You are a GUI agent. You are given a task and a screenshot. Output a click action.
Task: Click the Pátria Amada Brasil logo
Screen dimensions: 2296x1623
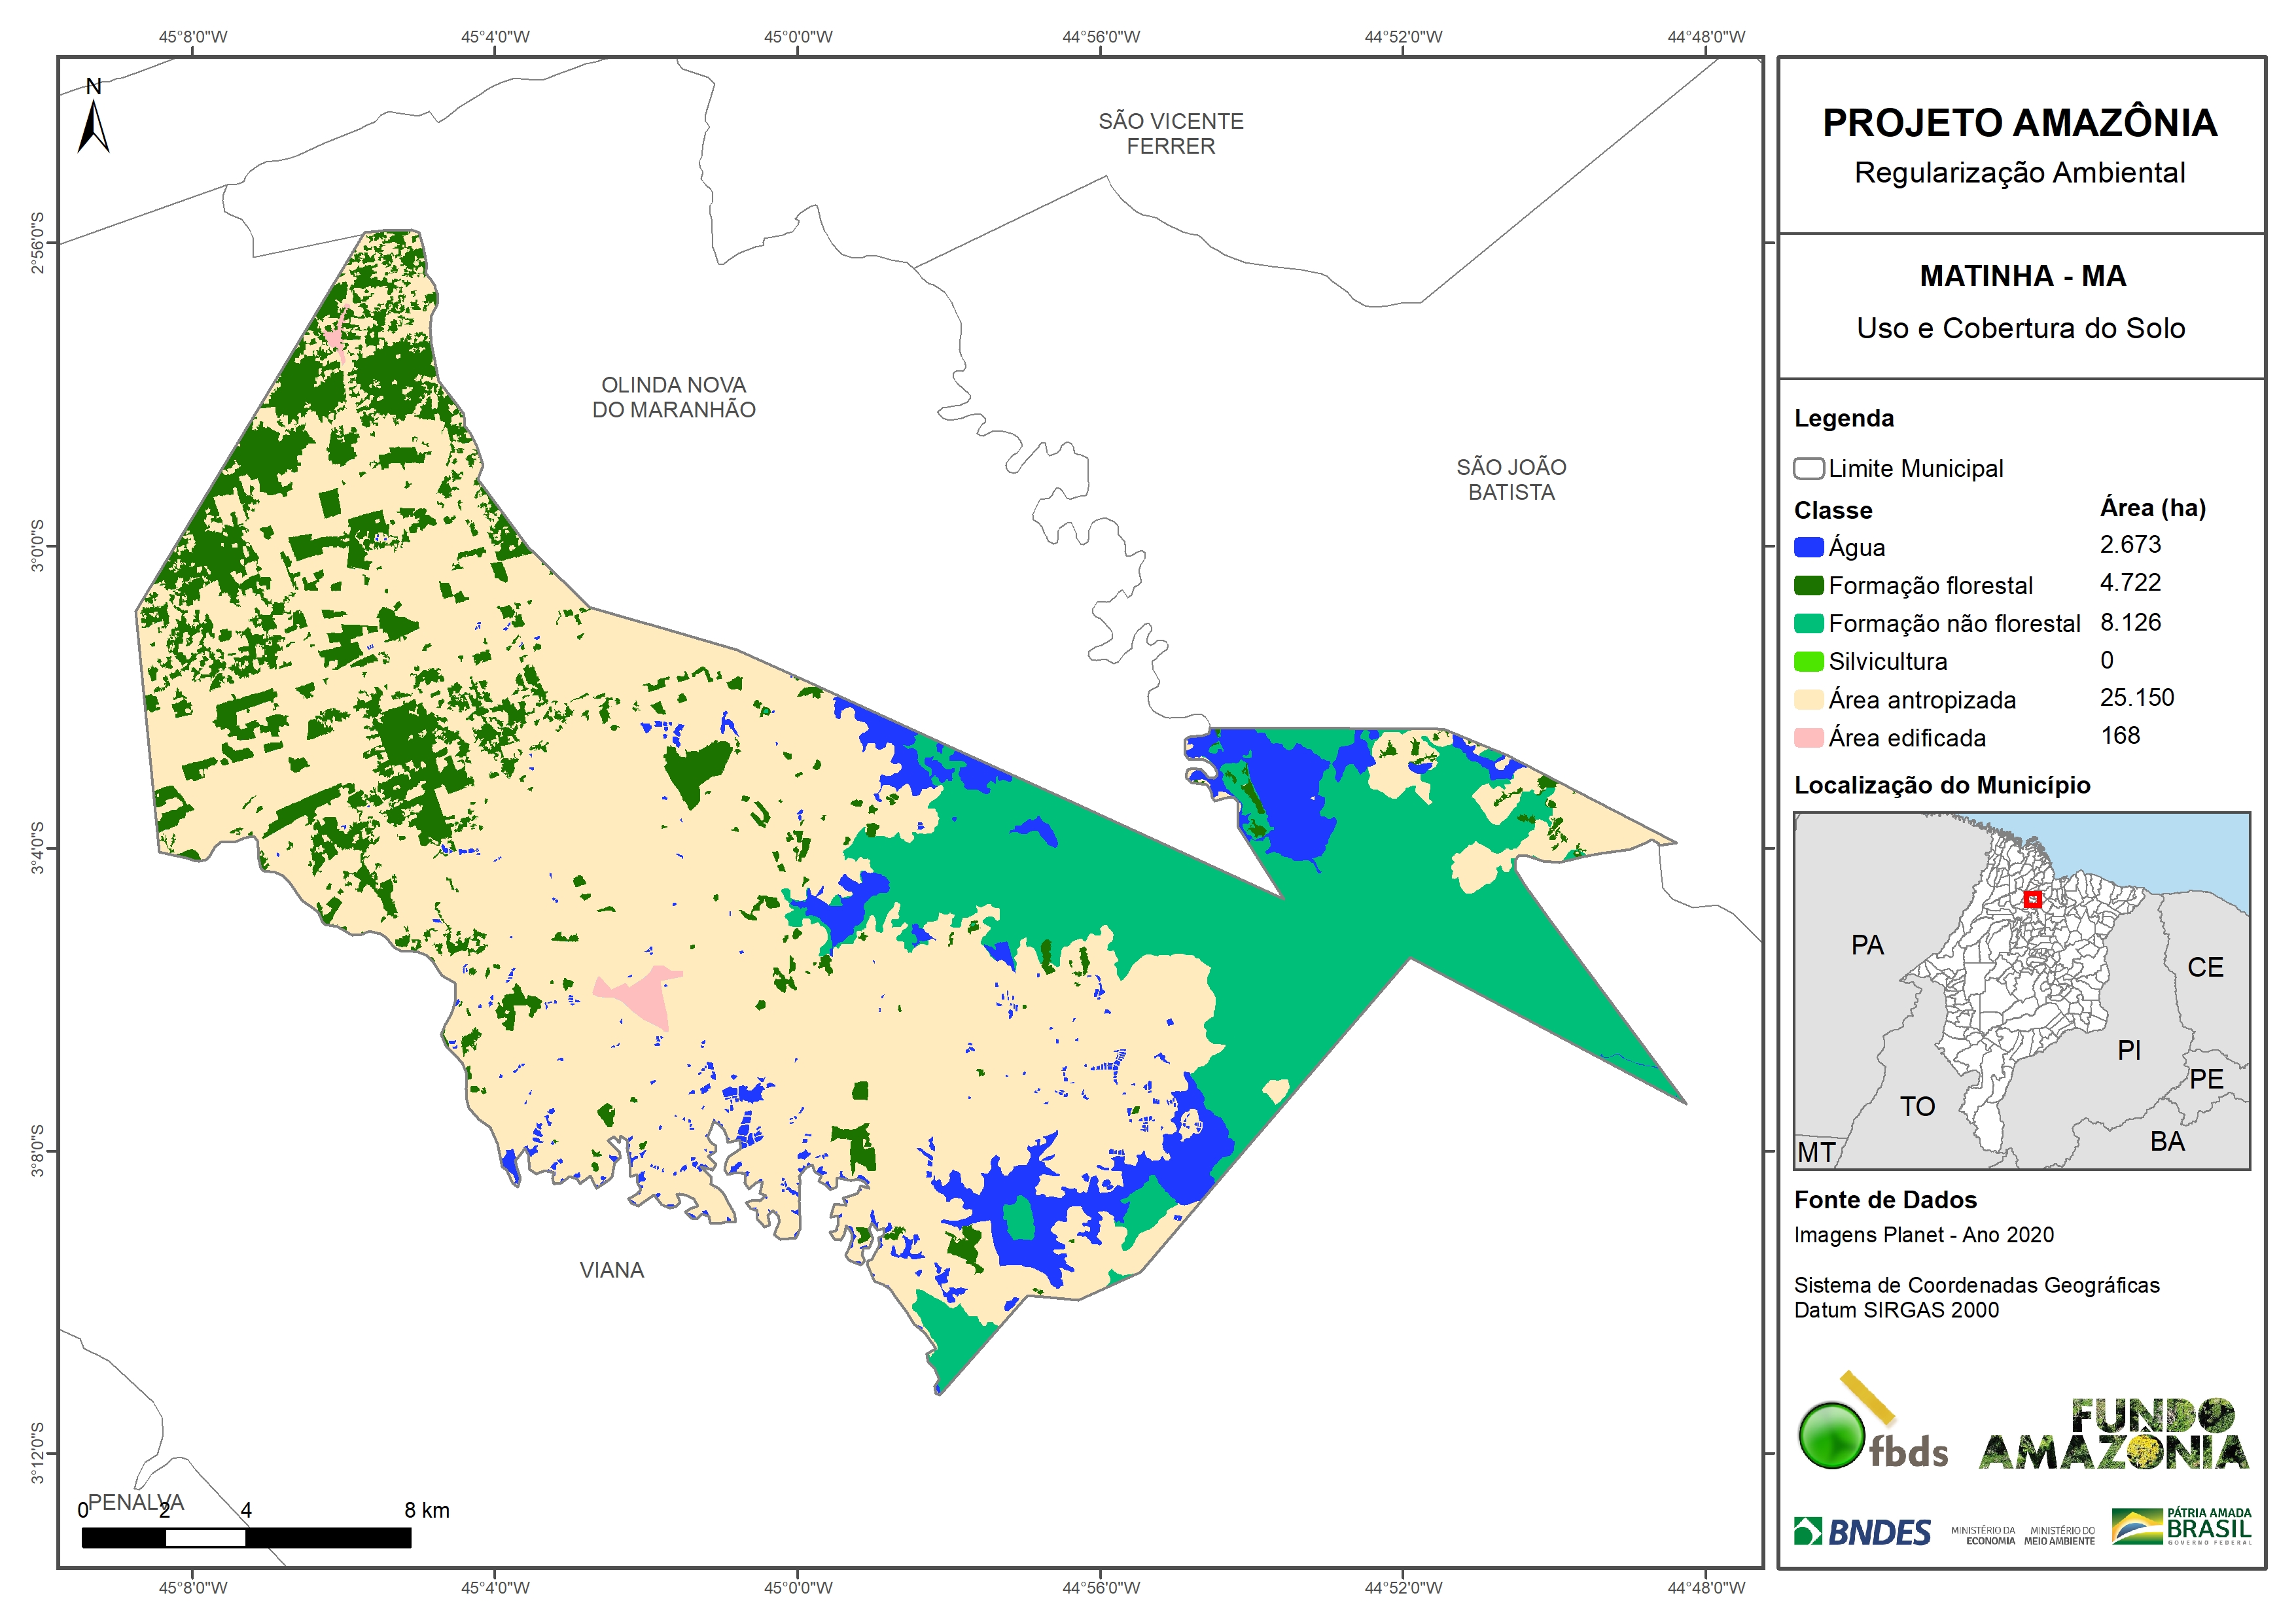(x=2182, y=1526)
